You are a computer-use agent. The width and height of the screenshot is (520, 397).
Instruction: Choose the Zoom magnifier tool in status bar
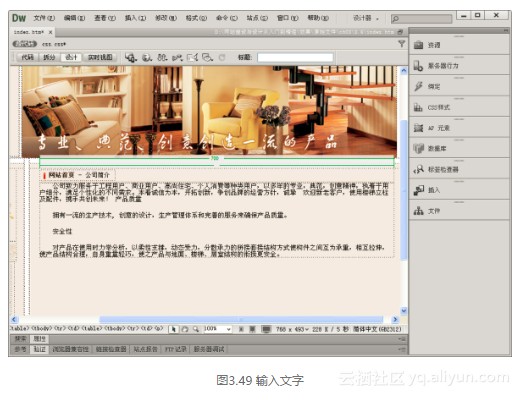pyautogui.click(x=196, y=329)
